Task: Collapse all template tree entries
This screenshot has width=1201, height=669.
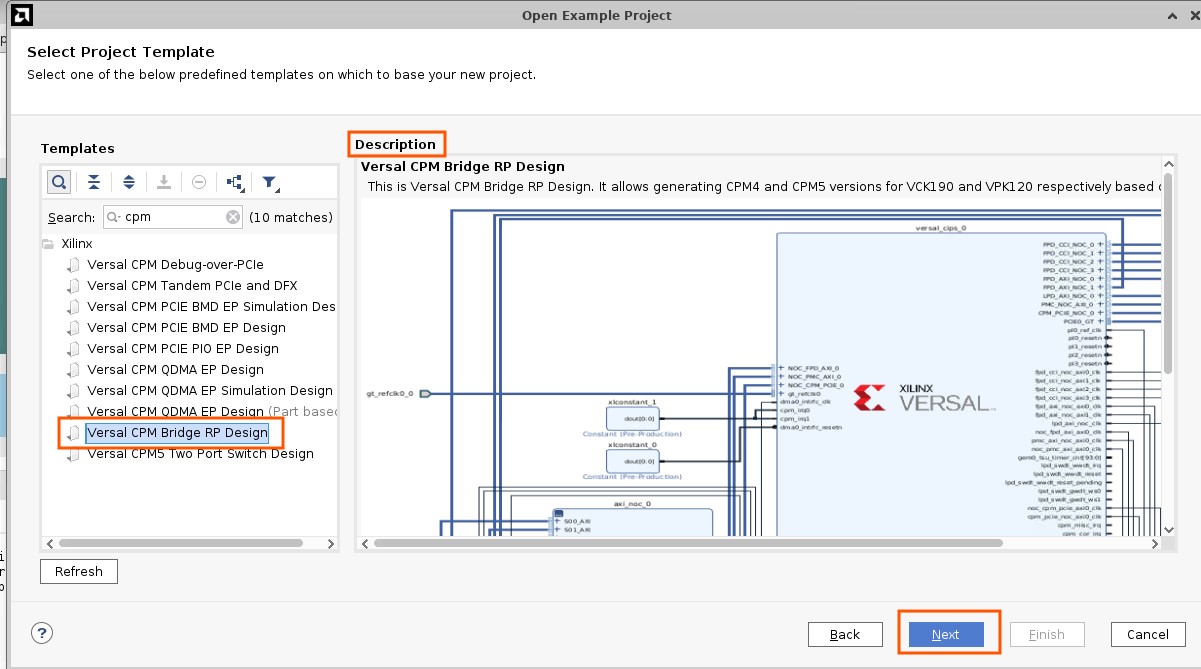Action: click(x=95, y=182)
